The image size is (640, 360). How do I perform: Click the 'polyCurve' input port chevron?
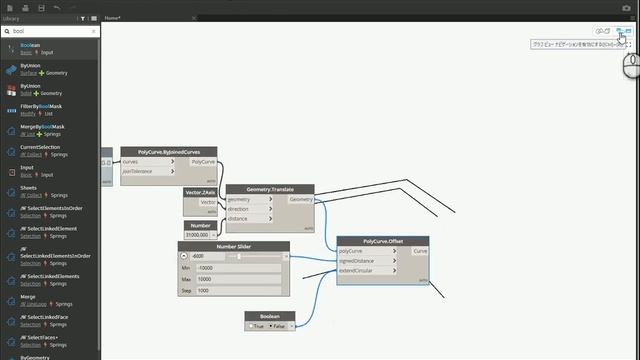[394, 251]
